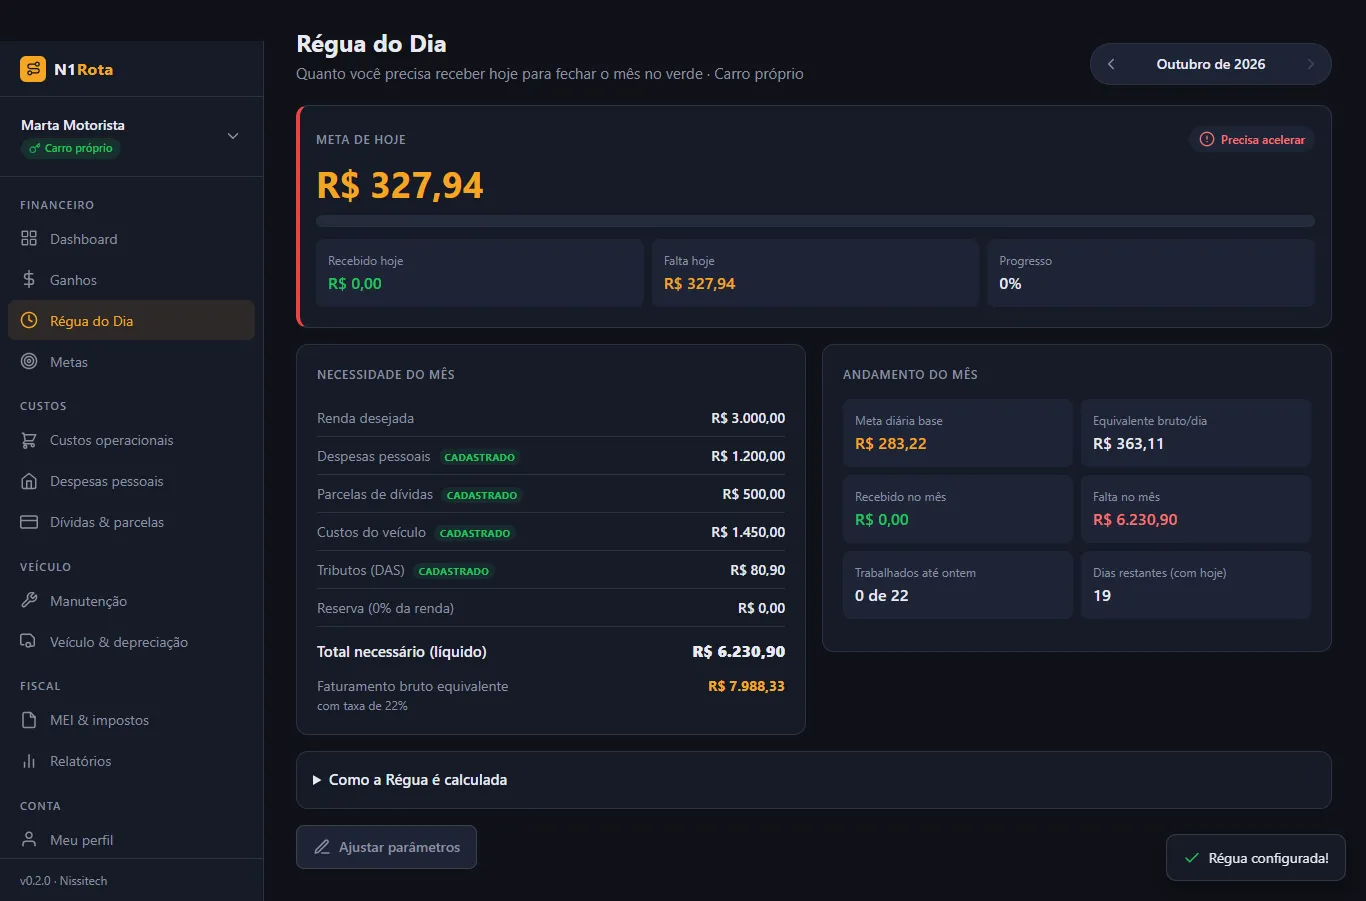1366x901 pixels.
Task: Click the alert icon in Precisa acelerar
Action: (x=1207, y=140)
